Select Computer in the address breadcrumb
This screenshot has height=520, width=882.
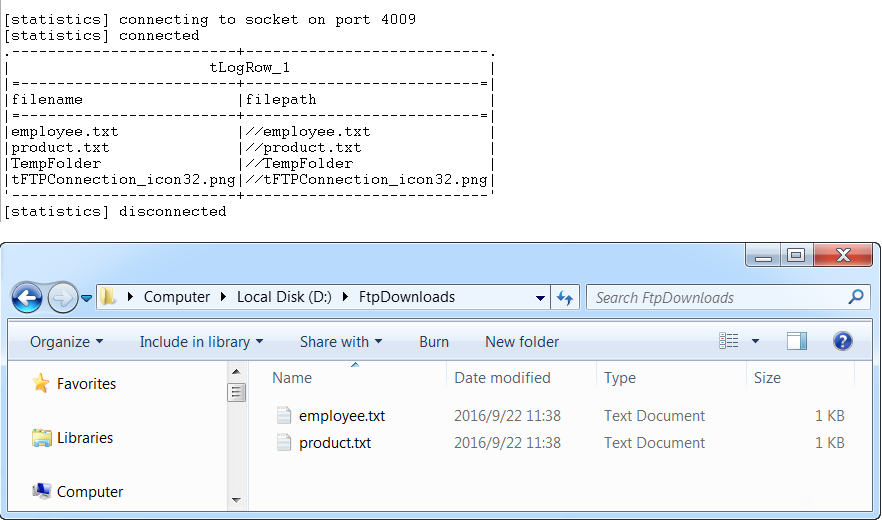click(177, 297)
